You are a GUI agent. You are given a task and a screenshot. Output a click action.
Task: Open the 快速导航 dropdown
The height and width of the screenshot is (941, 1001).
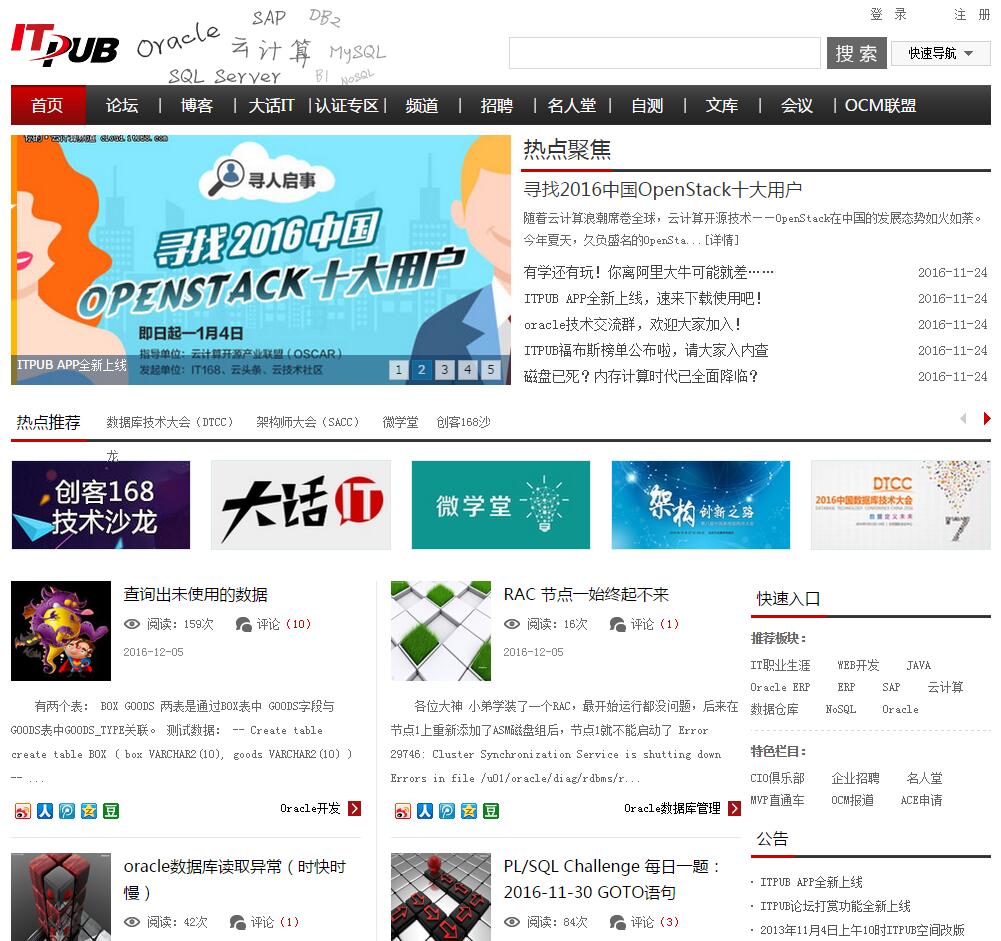(x=940, y=53)
